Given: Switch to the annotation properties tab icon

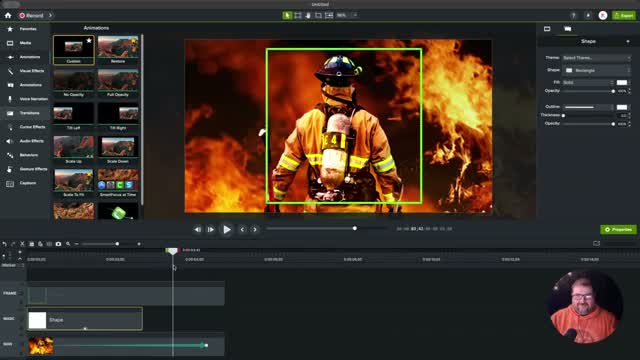Looking at the screenshot, I should click(567, 29).
